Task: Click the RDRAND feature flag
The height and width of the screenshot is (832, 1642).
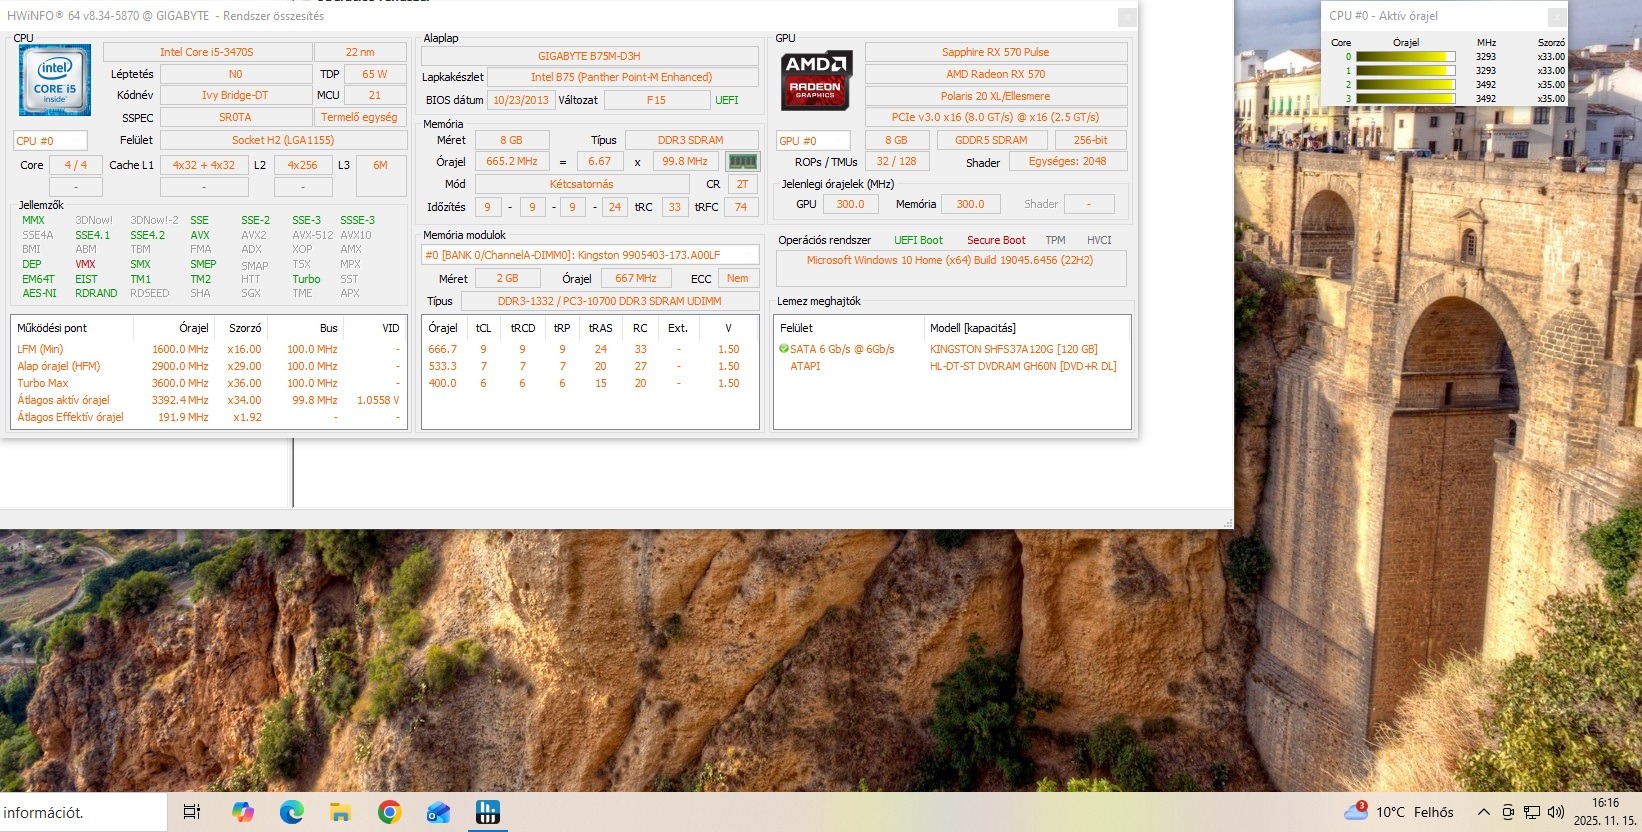Action: pos(96,293)
